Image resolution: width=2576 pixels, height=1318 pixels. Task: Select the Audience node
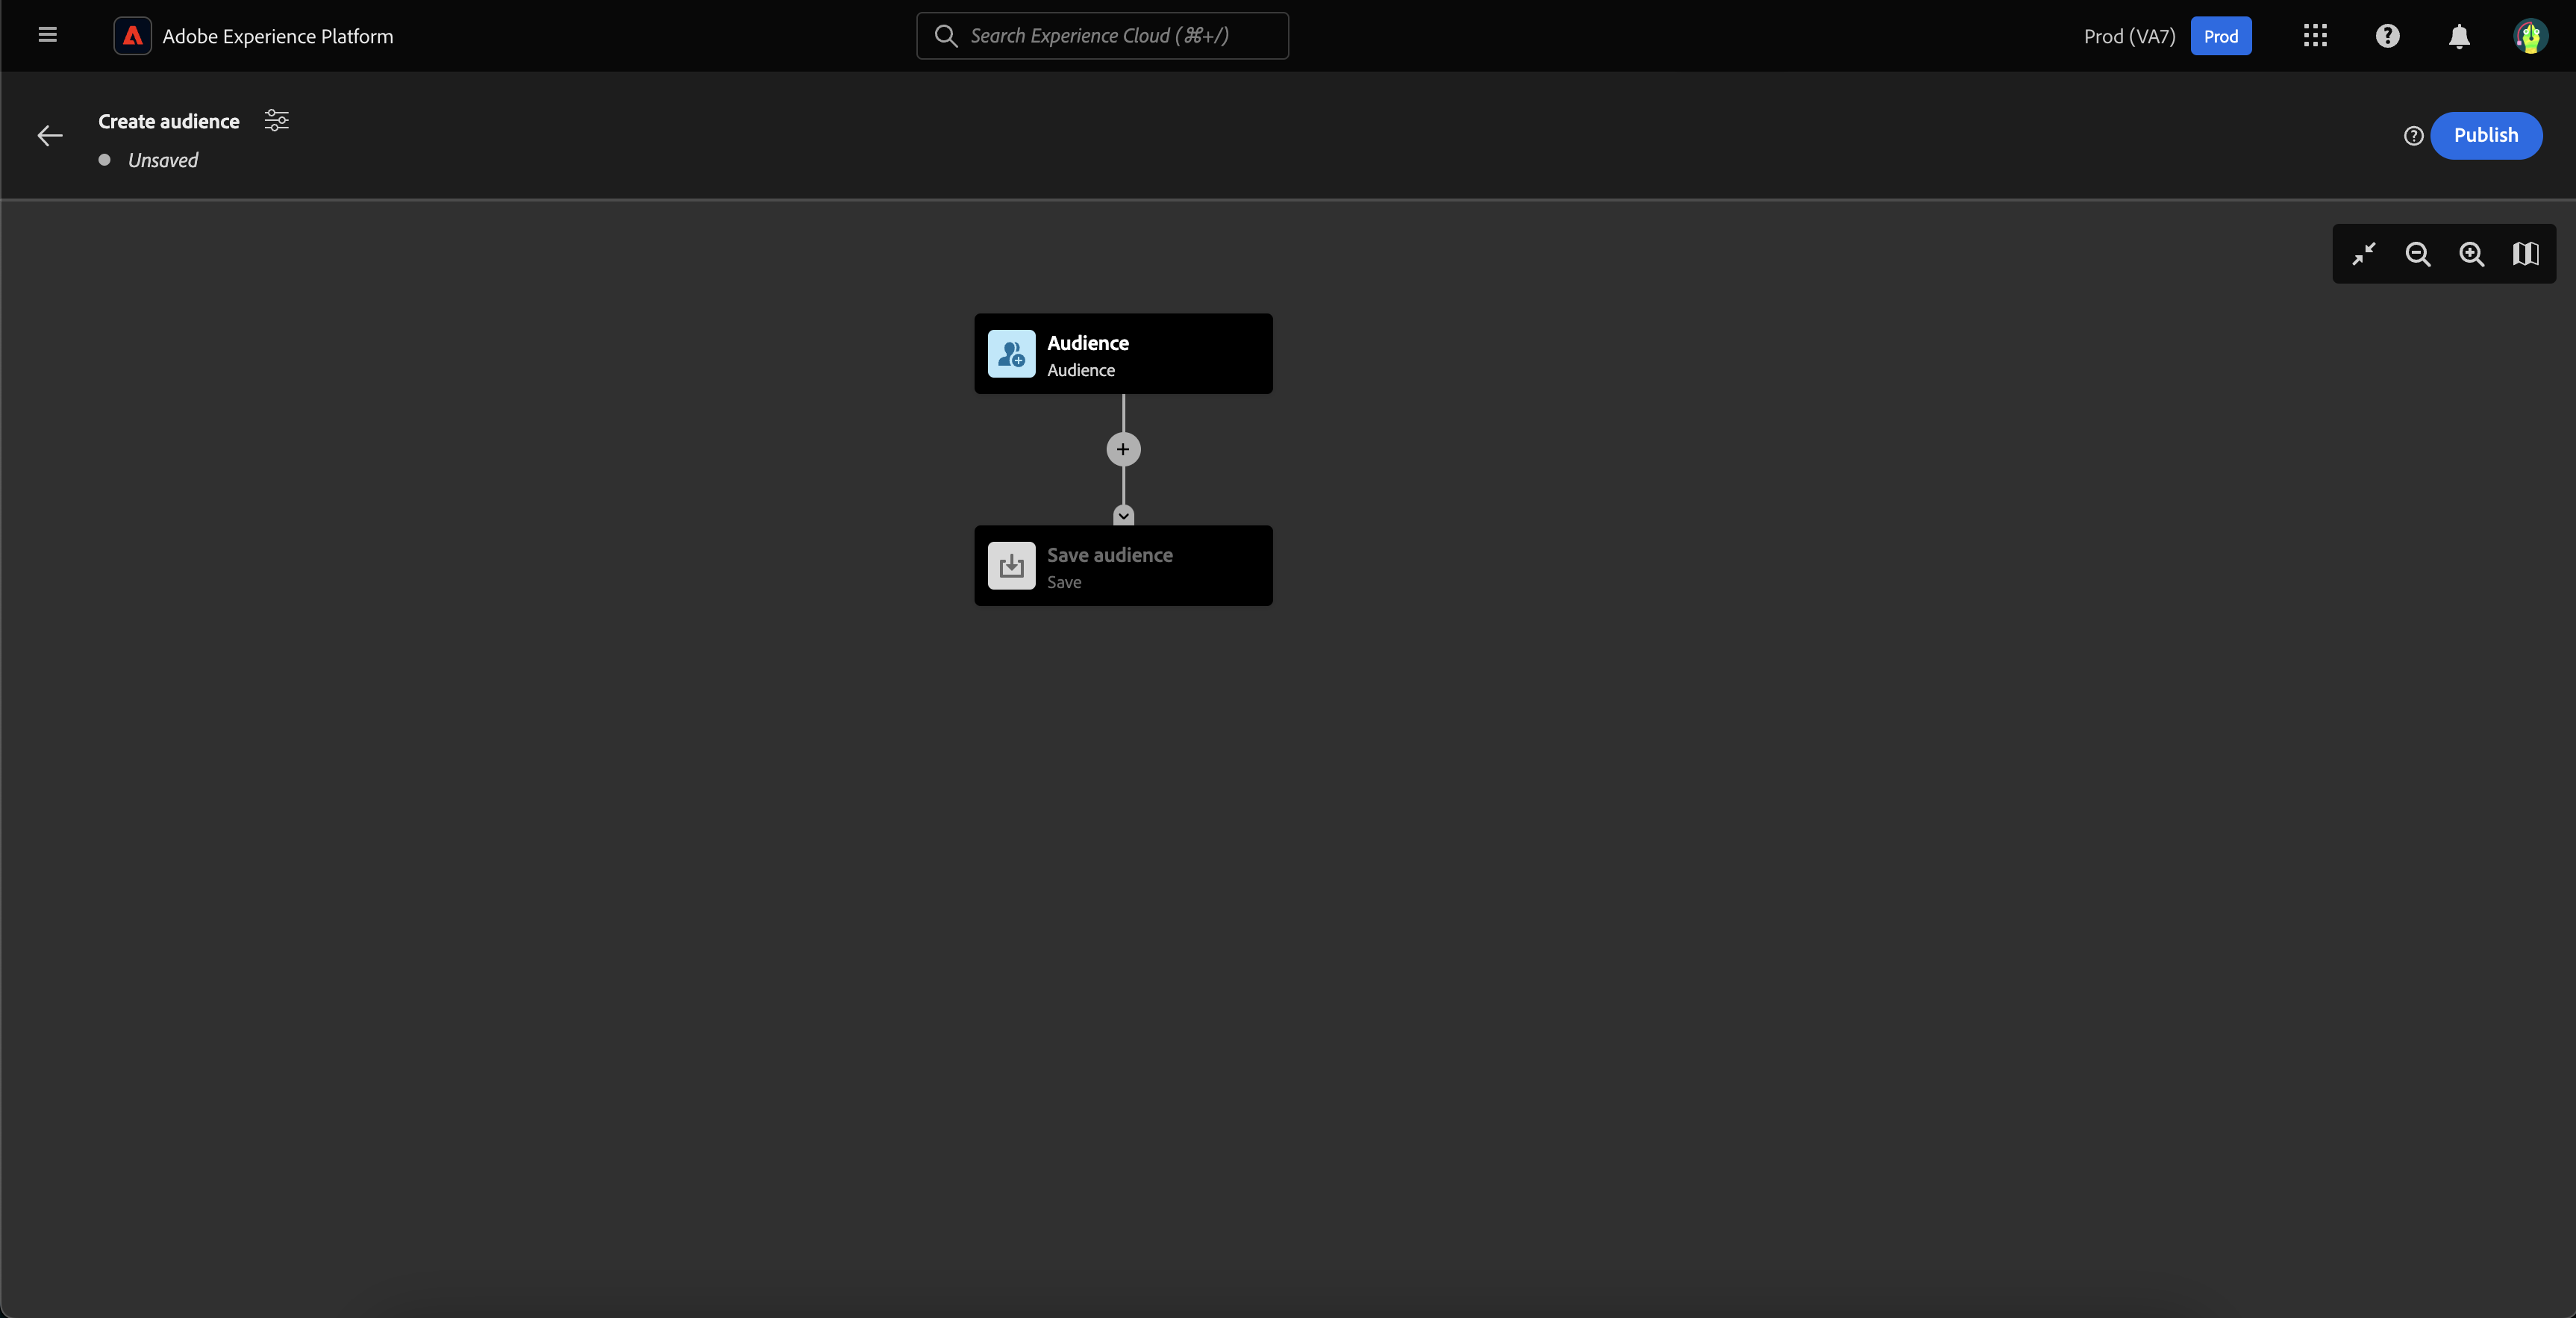coord(1123,354)
